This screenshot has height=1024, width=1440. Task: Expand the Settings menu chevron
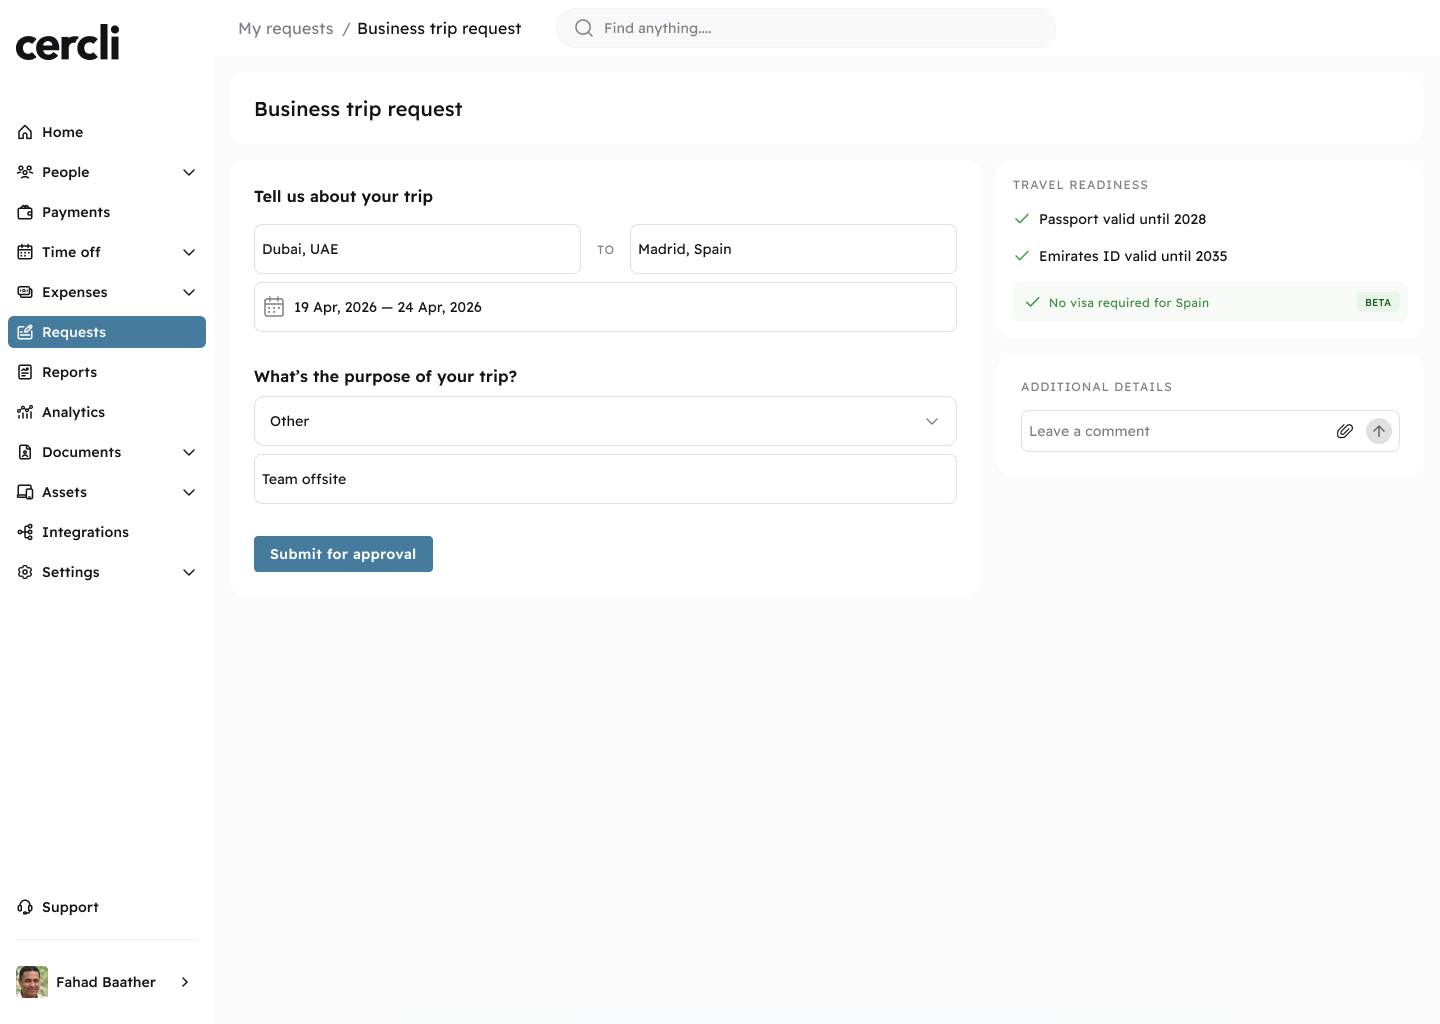pos(189,572)
